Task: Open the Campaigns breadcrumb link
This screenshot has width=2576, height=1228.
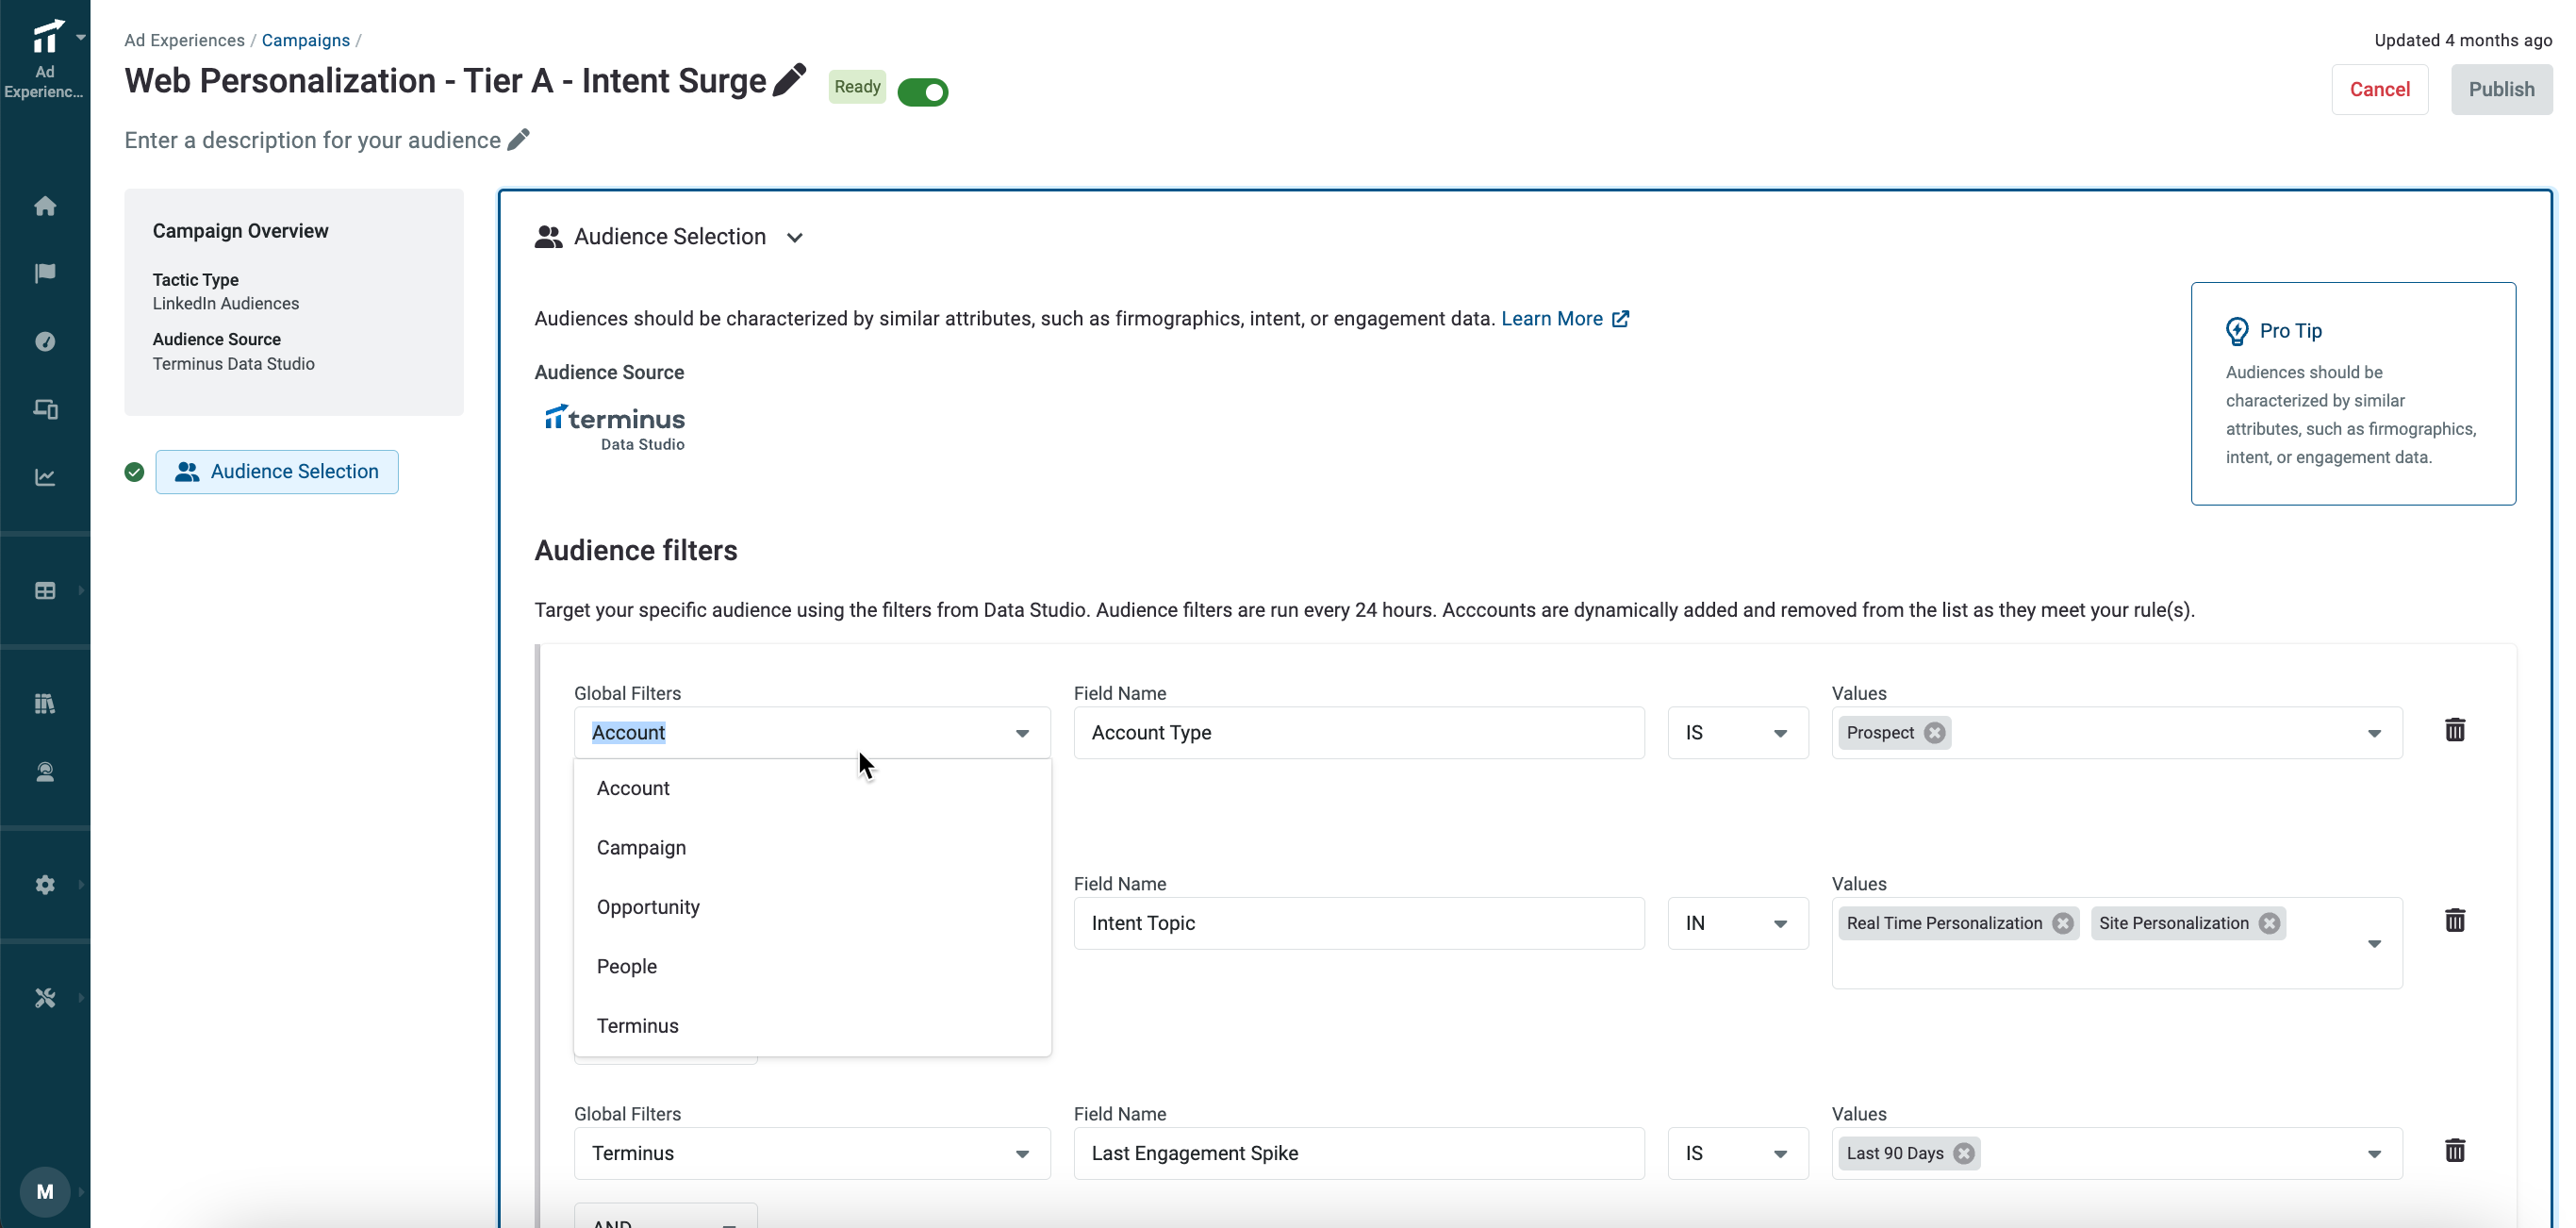Action: click(306, 40)
